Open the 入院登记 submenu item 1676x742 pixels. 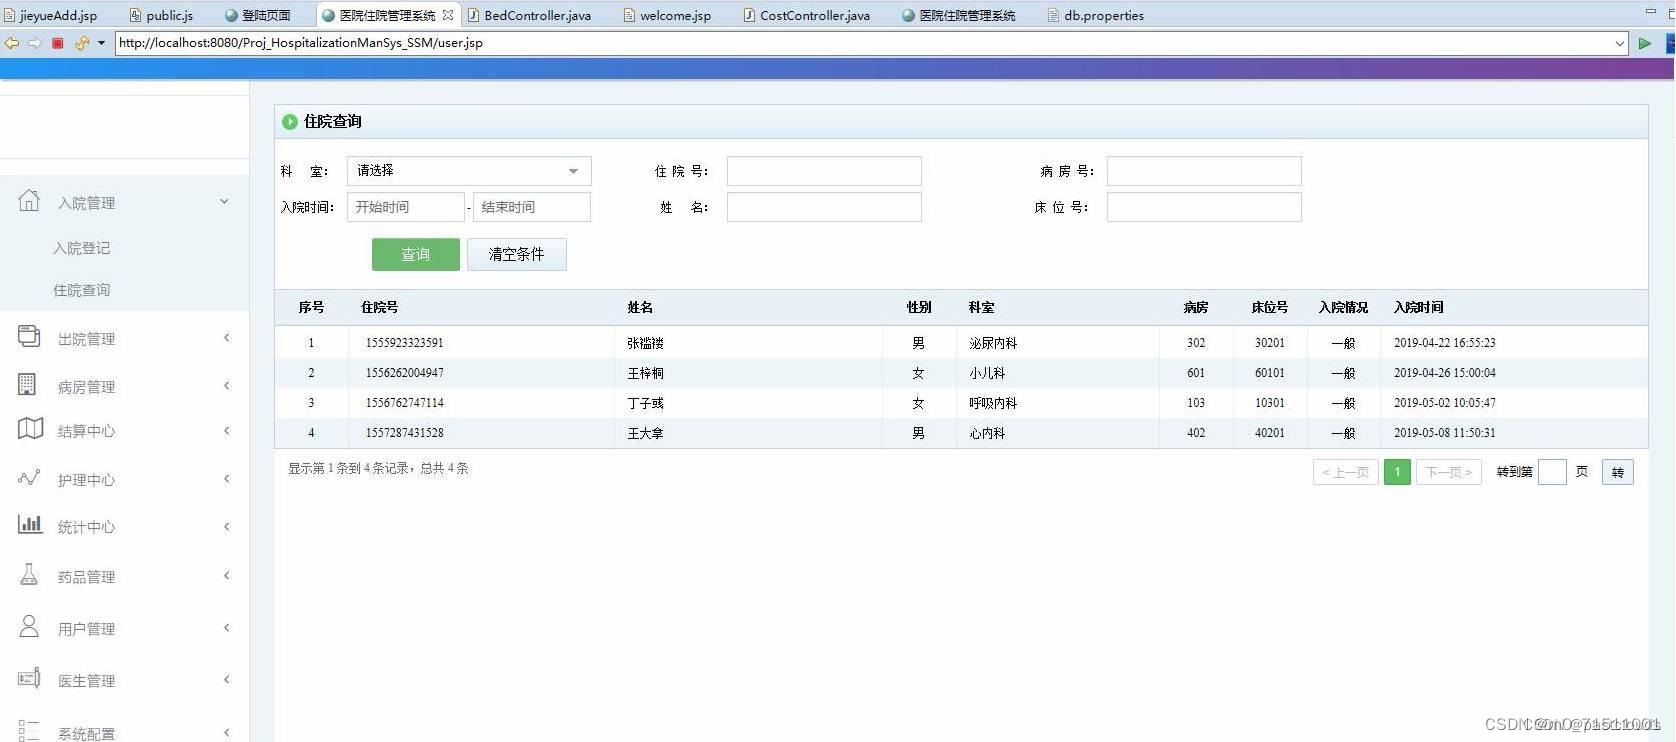coord(82,248)
